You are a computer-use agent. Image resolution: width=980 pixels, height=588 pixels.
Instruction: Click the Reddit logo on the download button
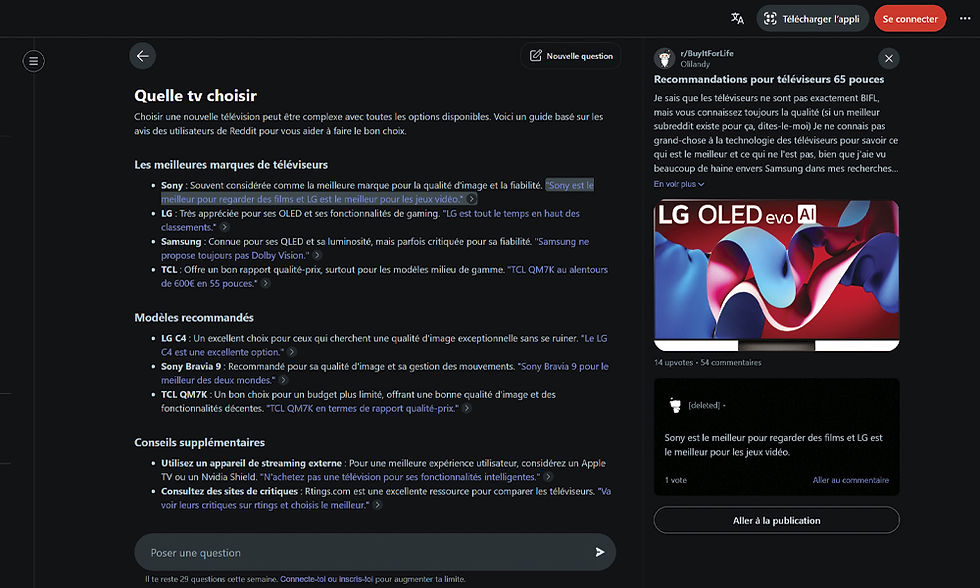(x=770, y=18)
